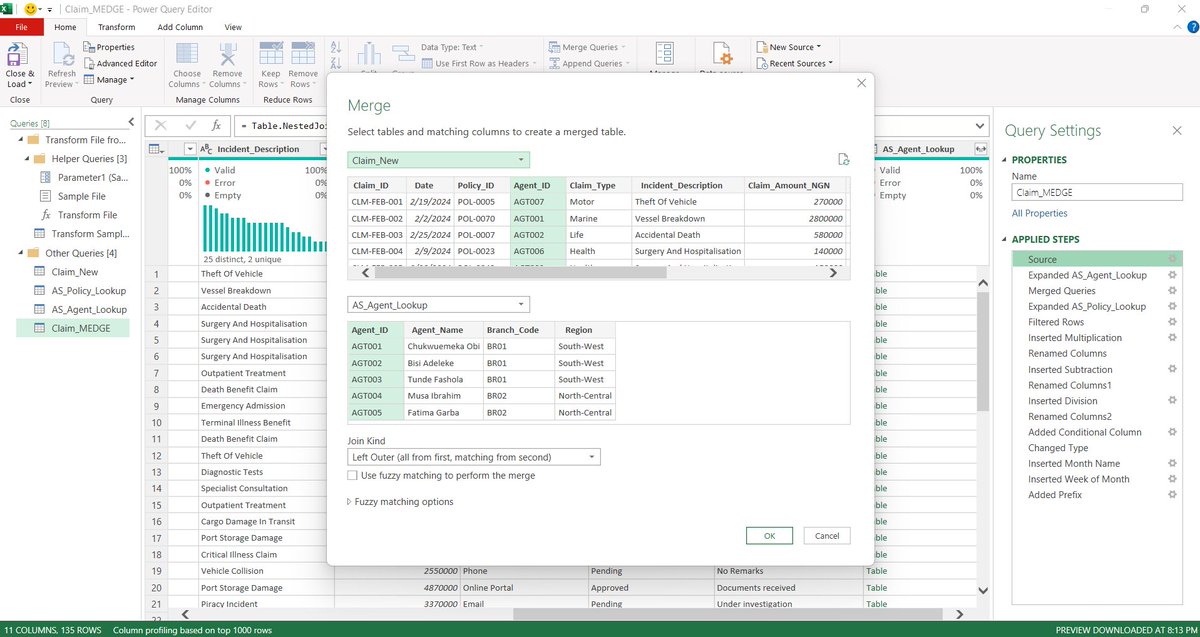1200x637 pixels.
Task: Open the gear settings for Merged Queries step
Action: 1172,291
